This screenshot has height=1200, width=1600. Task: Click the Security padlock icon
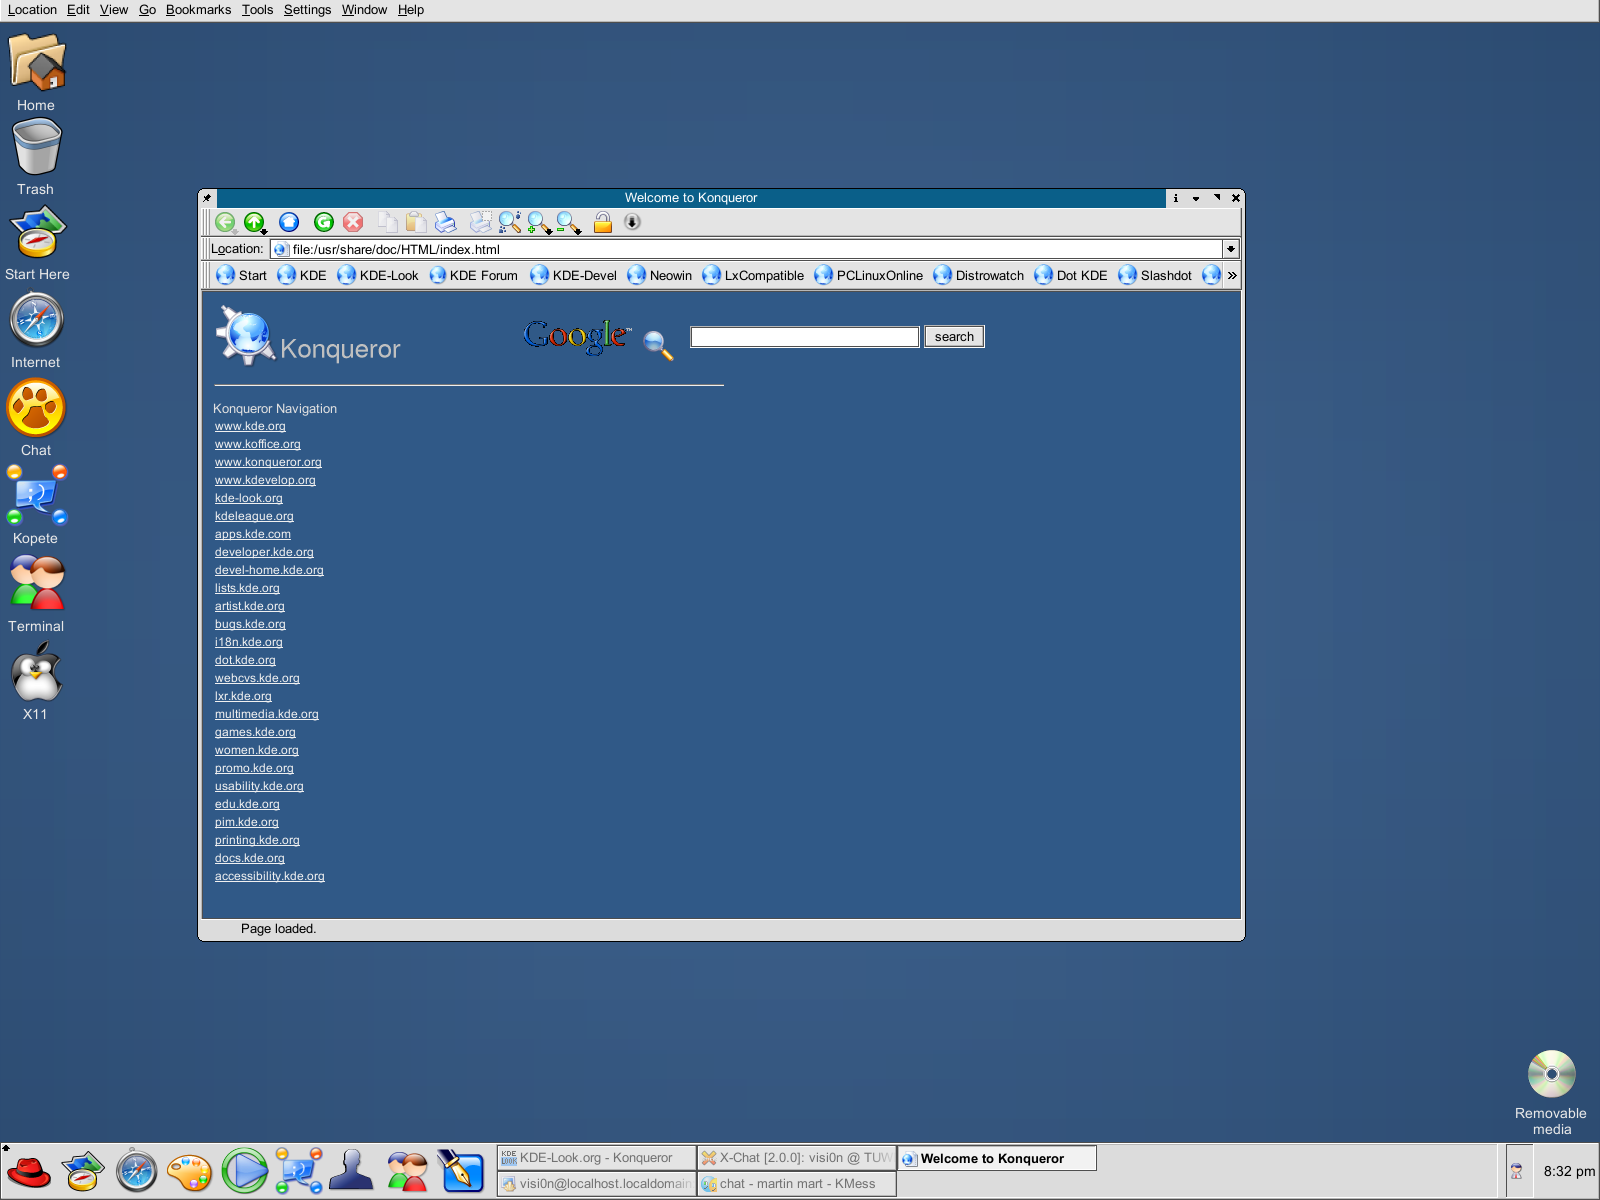tap(603, 222)
